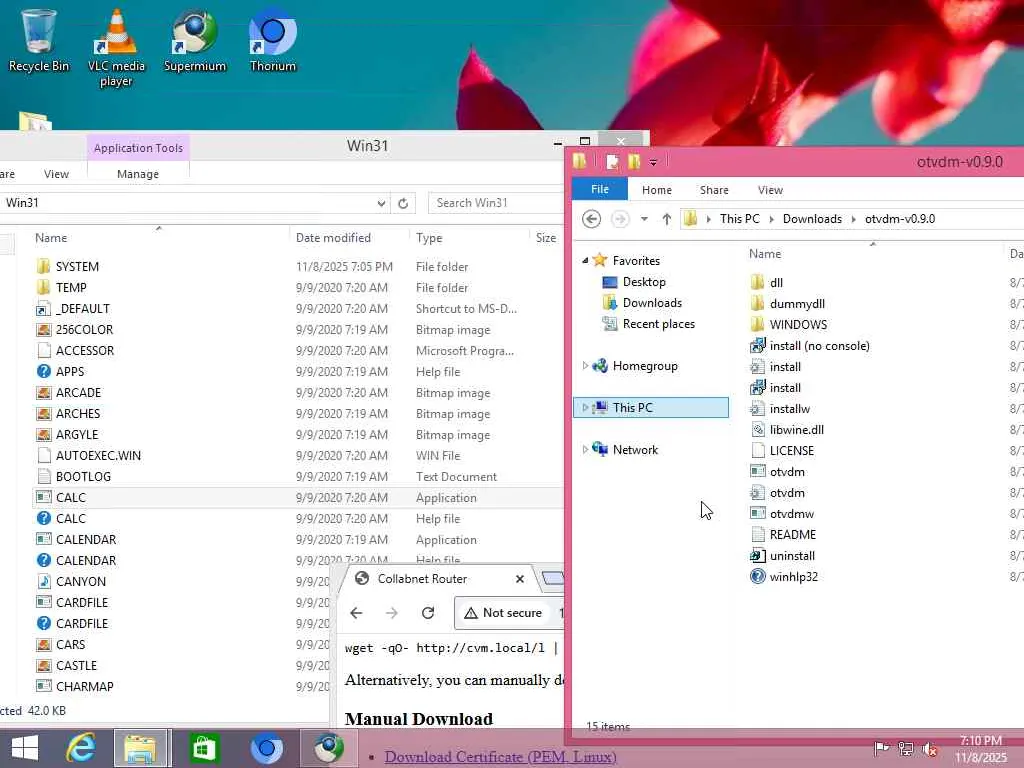The width and height of the screenshot is (1024, 768).
Task: Open the Home ribbon tab
Action: pos(656,190)
